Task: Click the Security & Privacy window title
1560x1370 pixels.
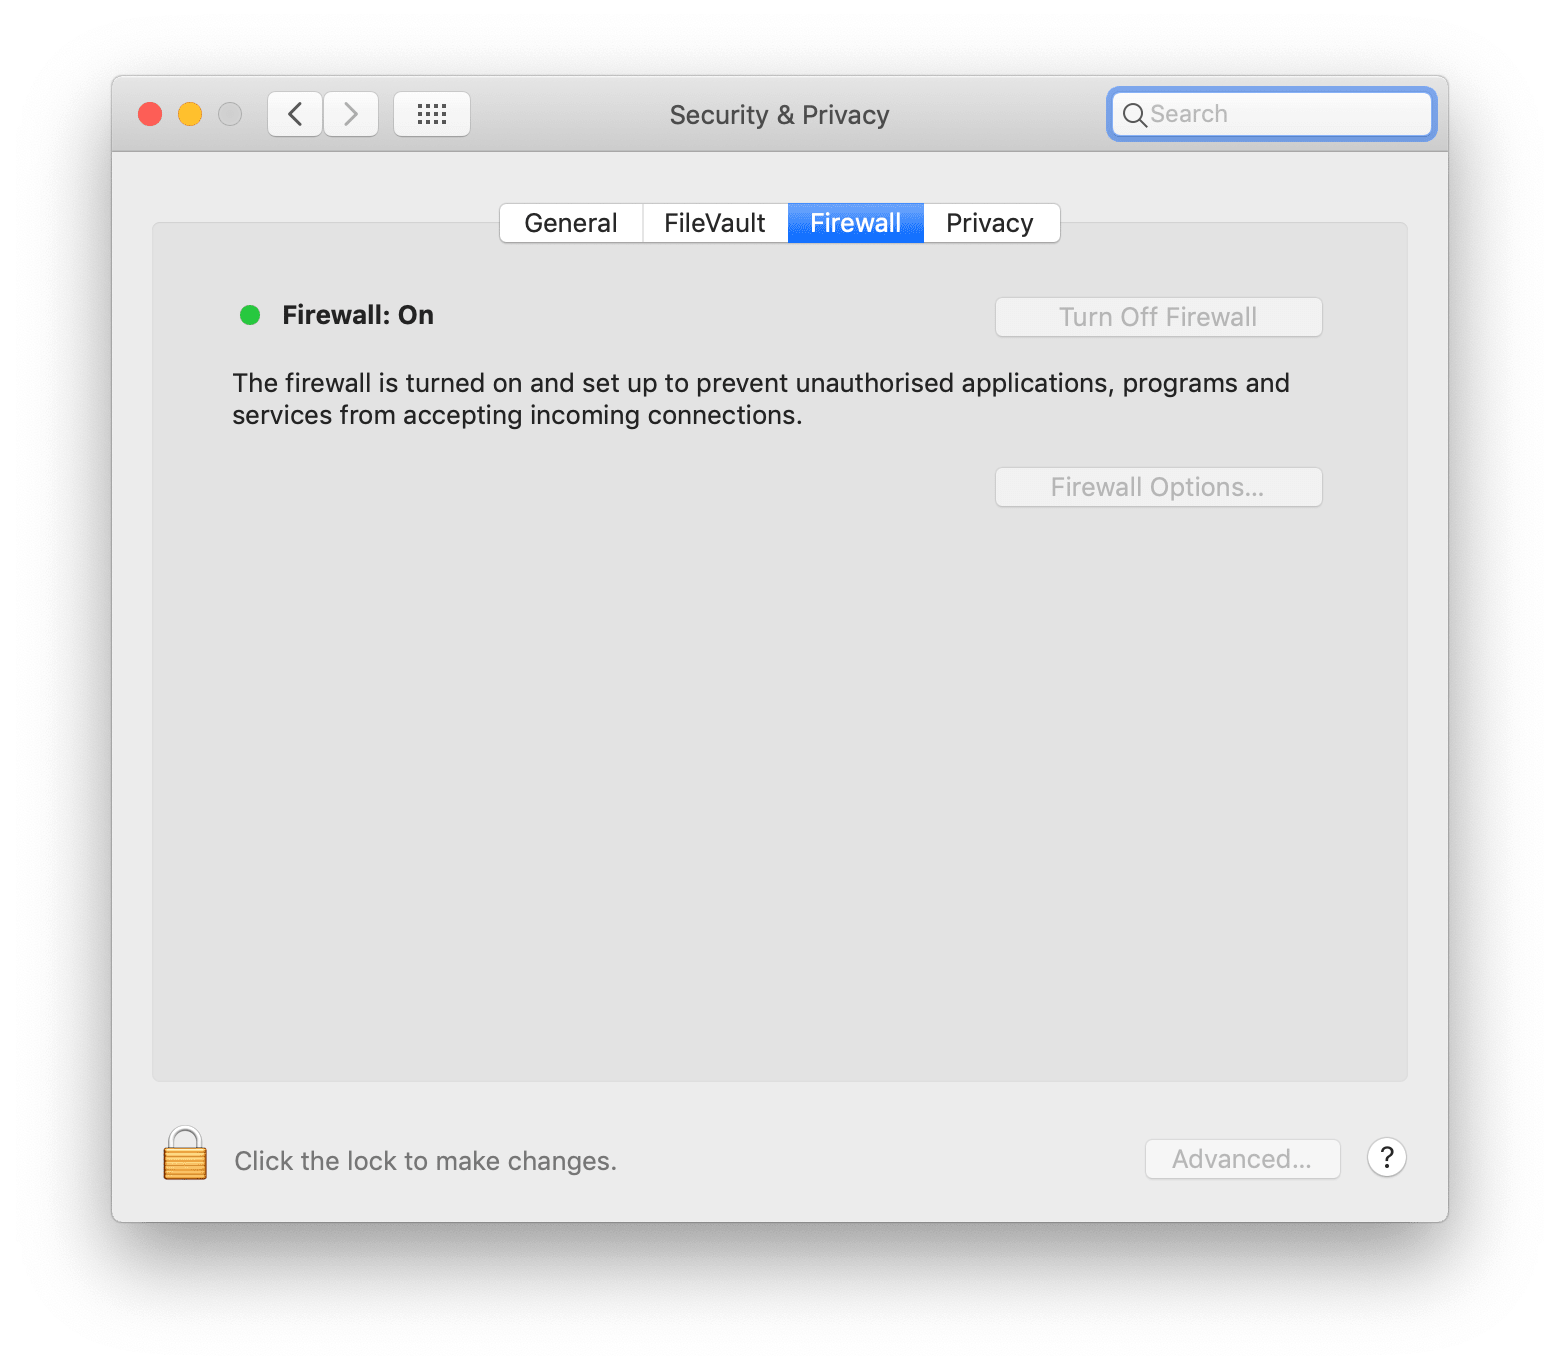Action: click(x=780, y=115)
